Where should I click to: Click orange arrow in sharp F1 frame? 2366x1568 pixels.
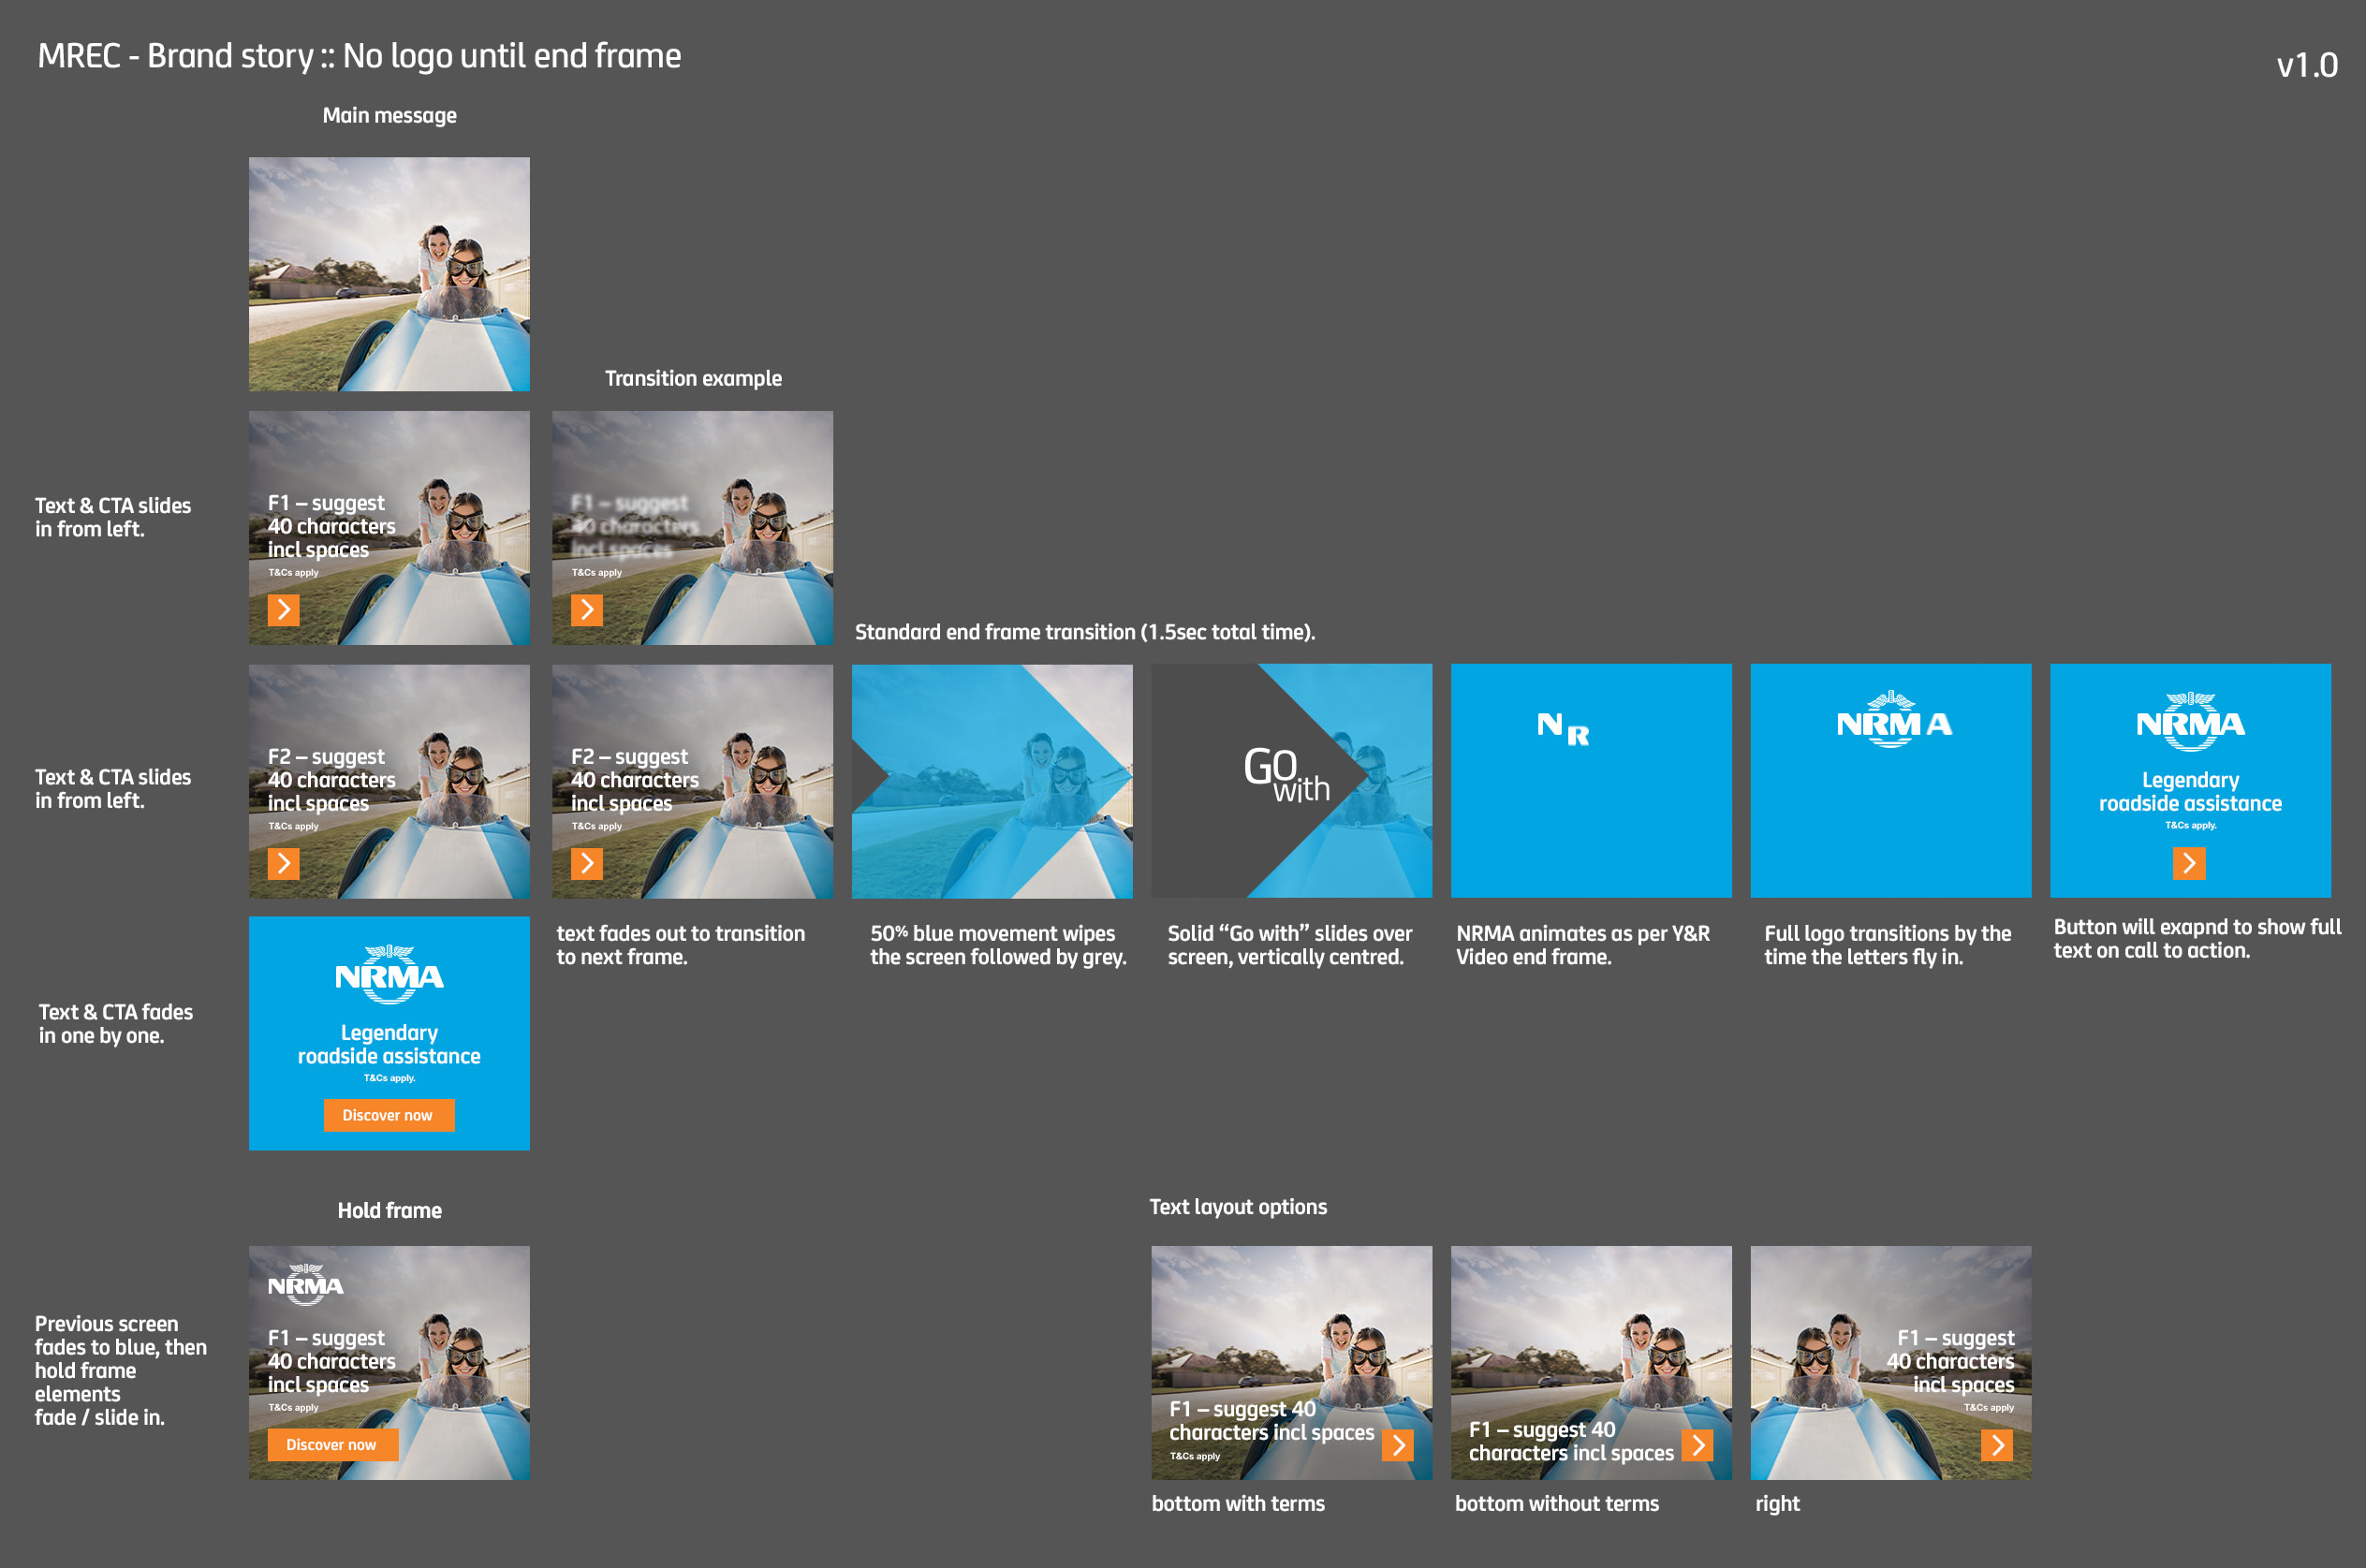coord(283,610)
